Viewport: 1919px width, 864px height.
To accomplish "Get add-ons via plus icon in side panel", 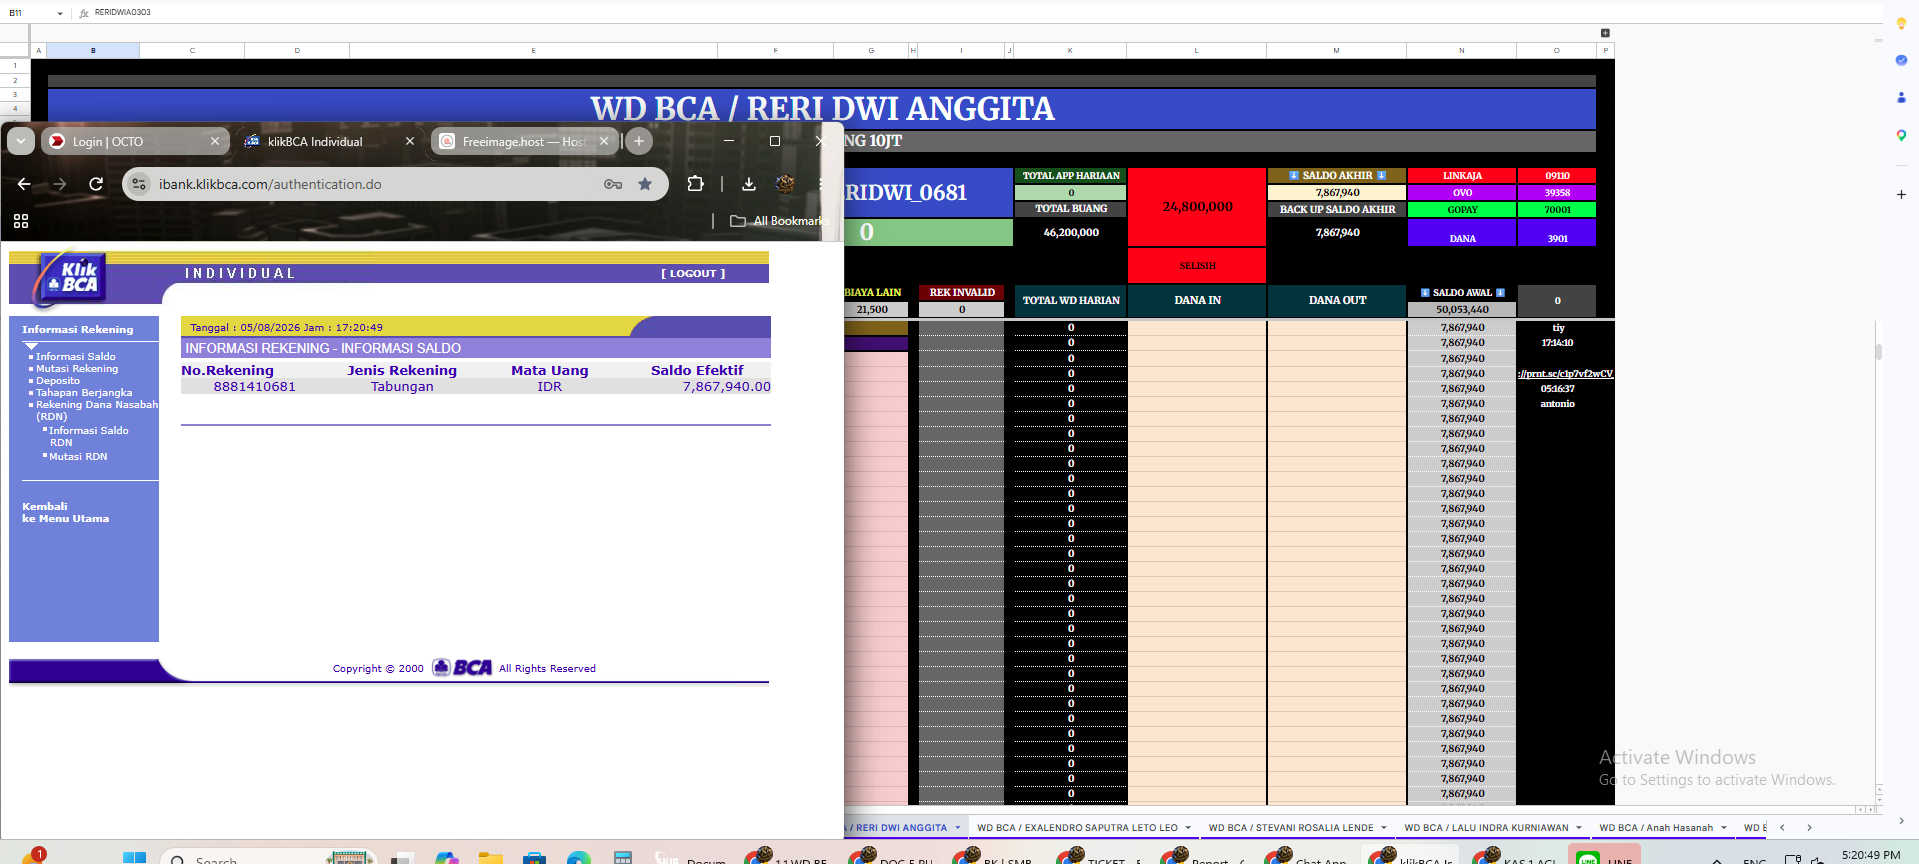I will (1901, 194).
